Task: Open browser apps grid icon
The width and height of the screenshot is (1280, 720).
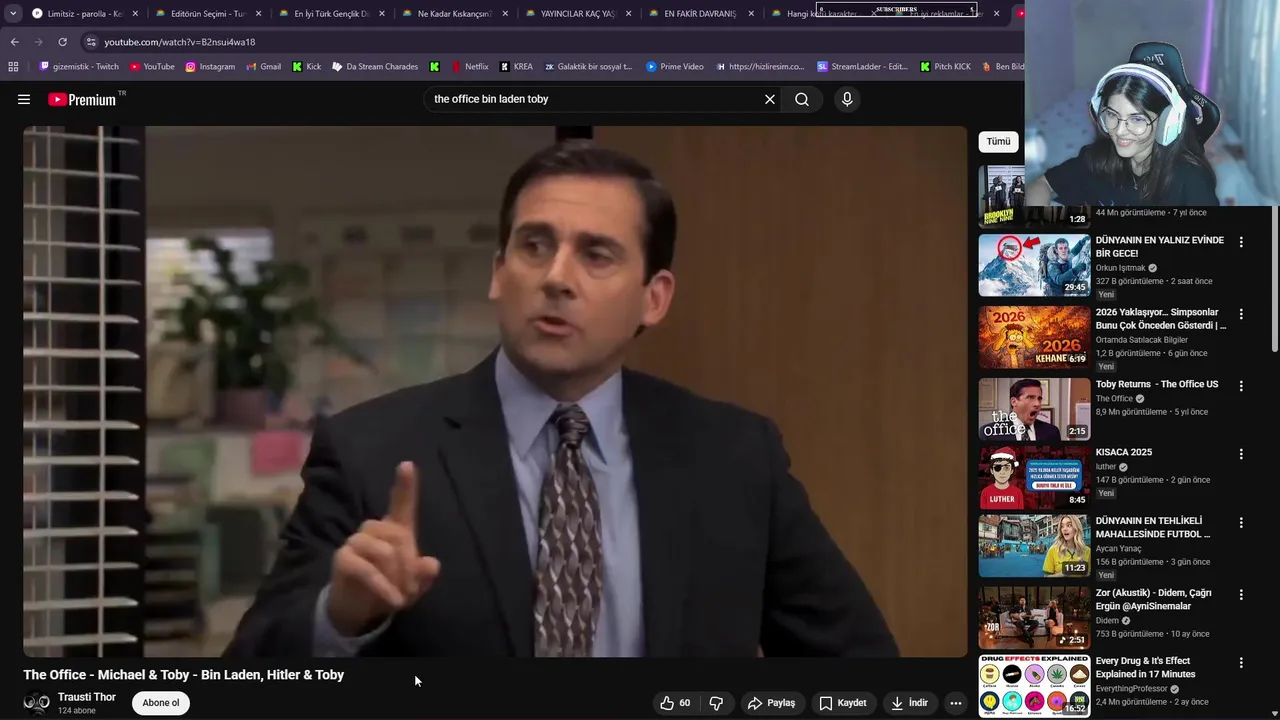Action: point(13,67)
